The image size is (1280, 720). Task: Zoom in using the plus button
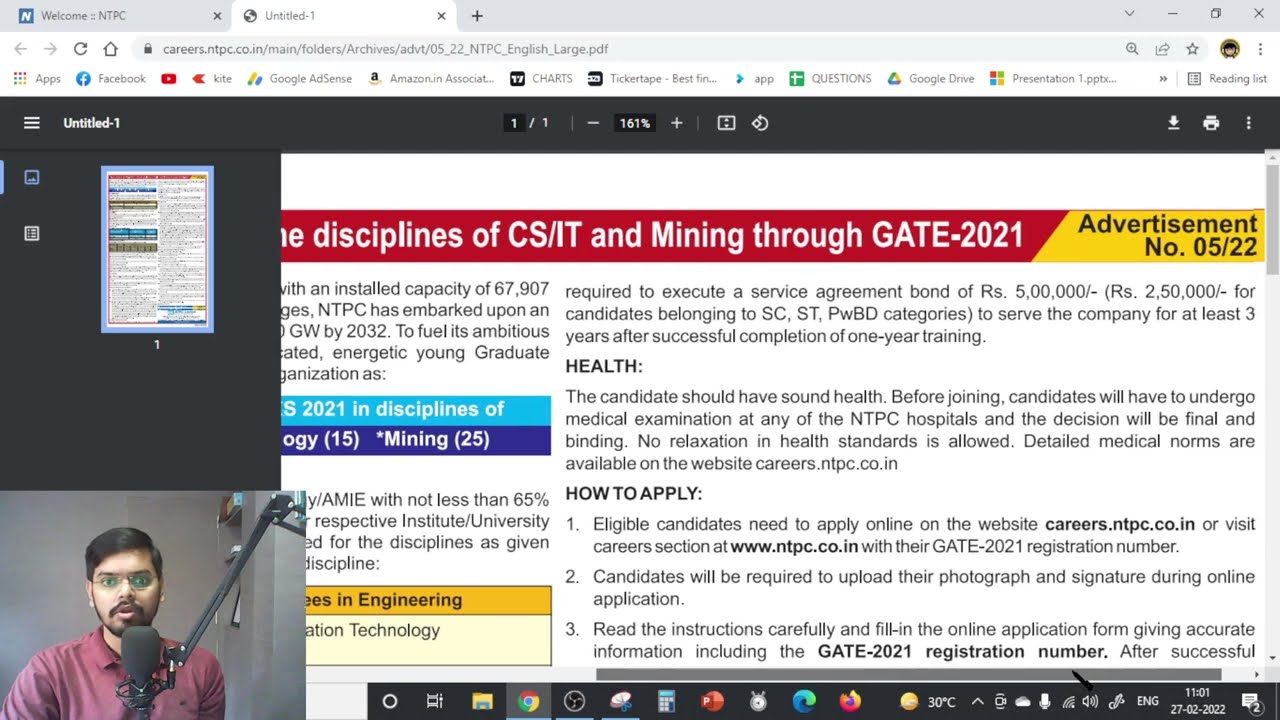676,123
